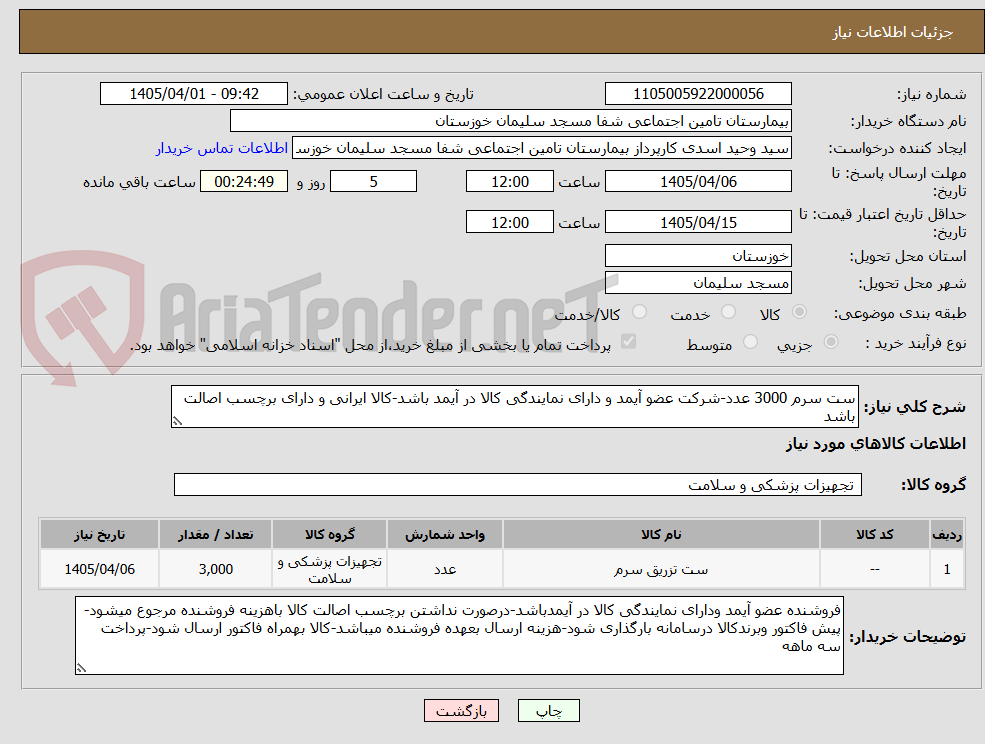Click the request creator field

[541, 148]
